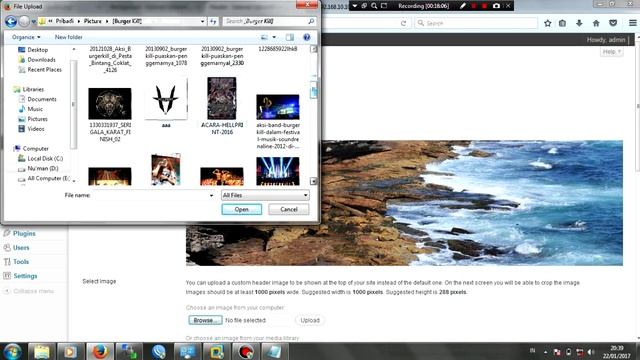This screenshot has width=640, height=360.
Task: Open the recent locations dropdown by the Forward button
Action: click(33, 22)
